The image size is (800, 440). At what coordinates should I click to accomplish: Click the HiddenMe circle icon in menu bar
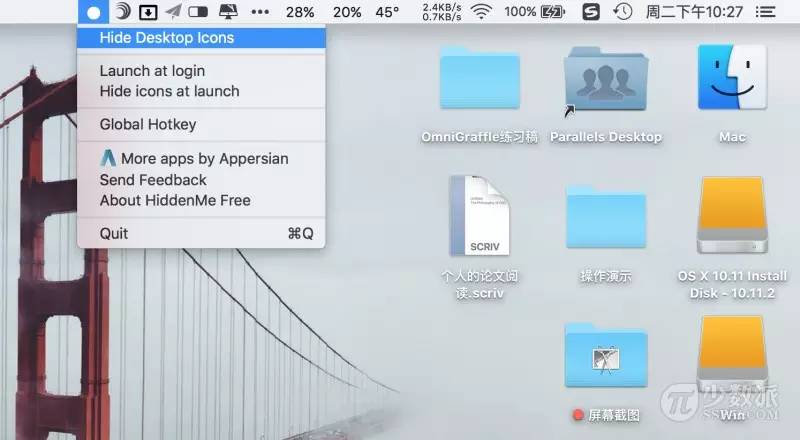click(93, 12)
